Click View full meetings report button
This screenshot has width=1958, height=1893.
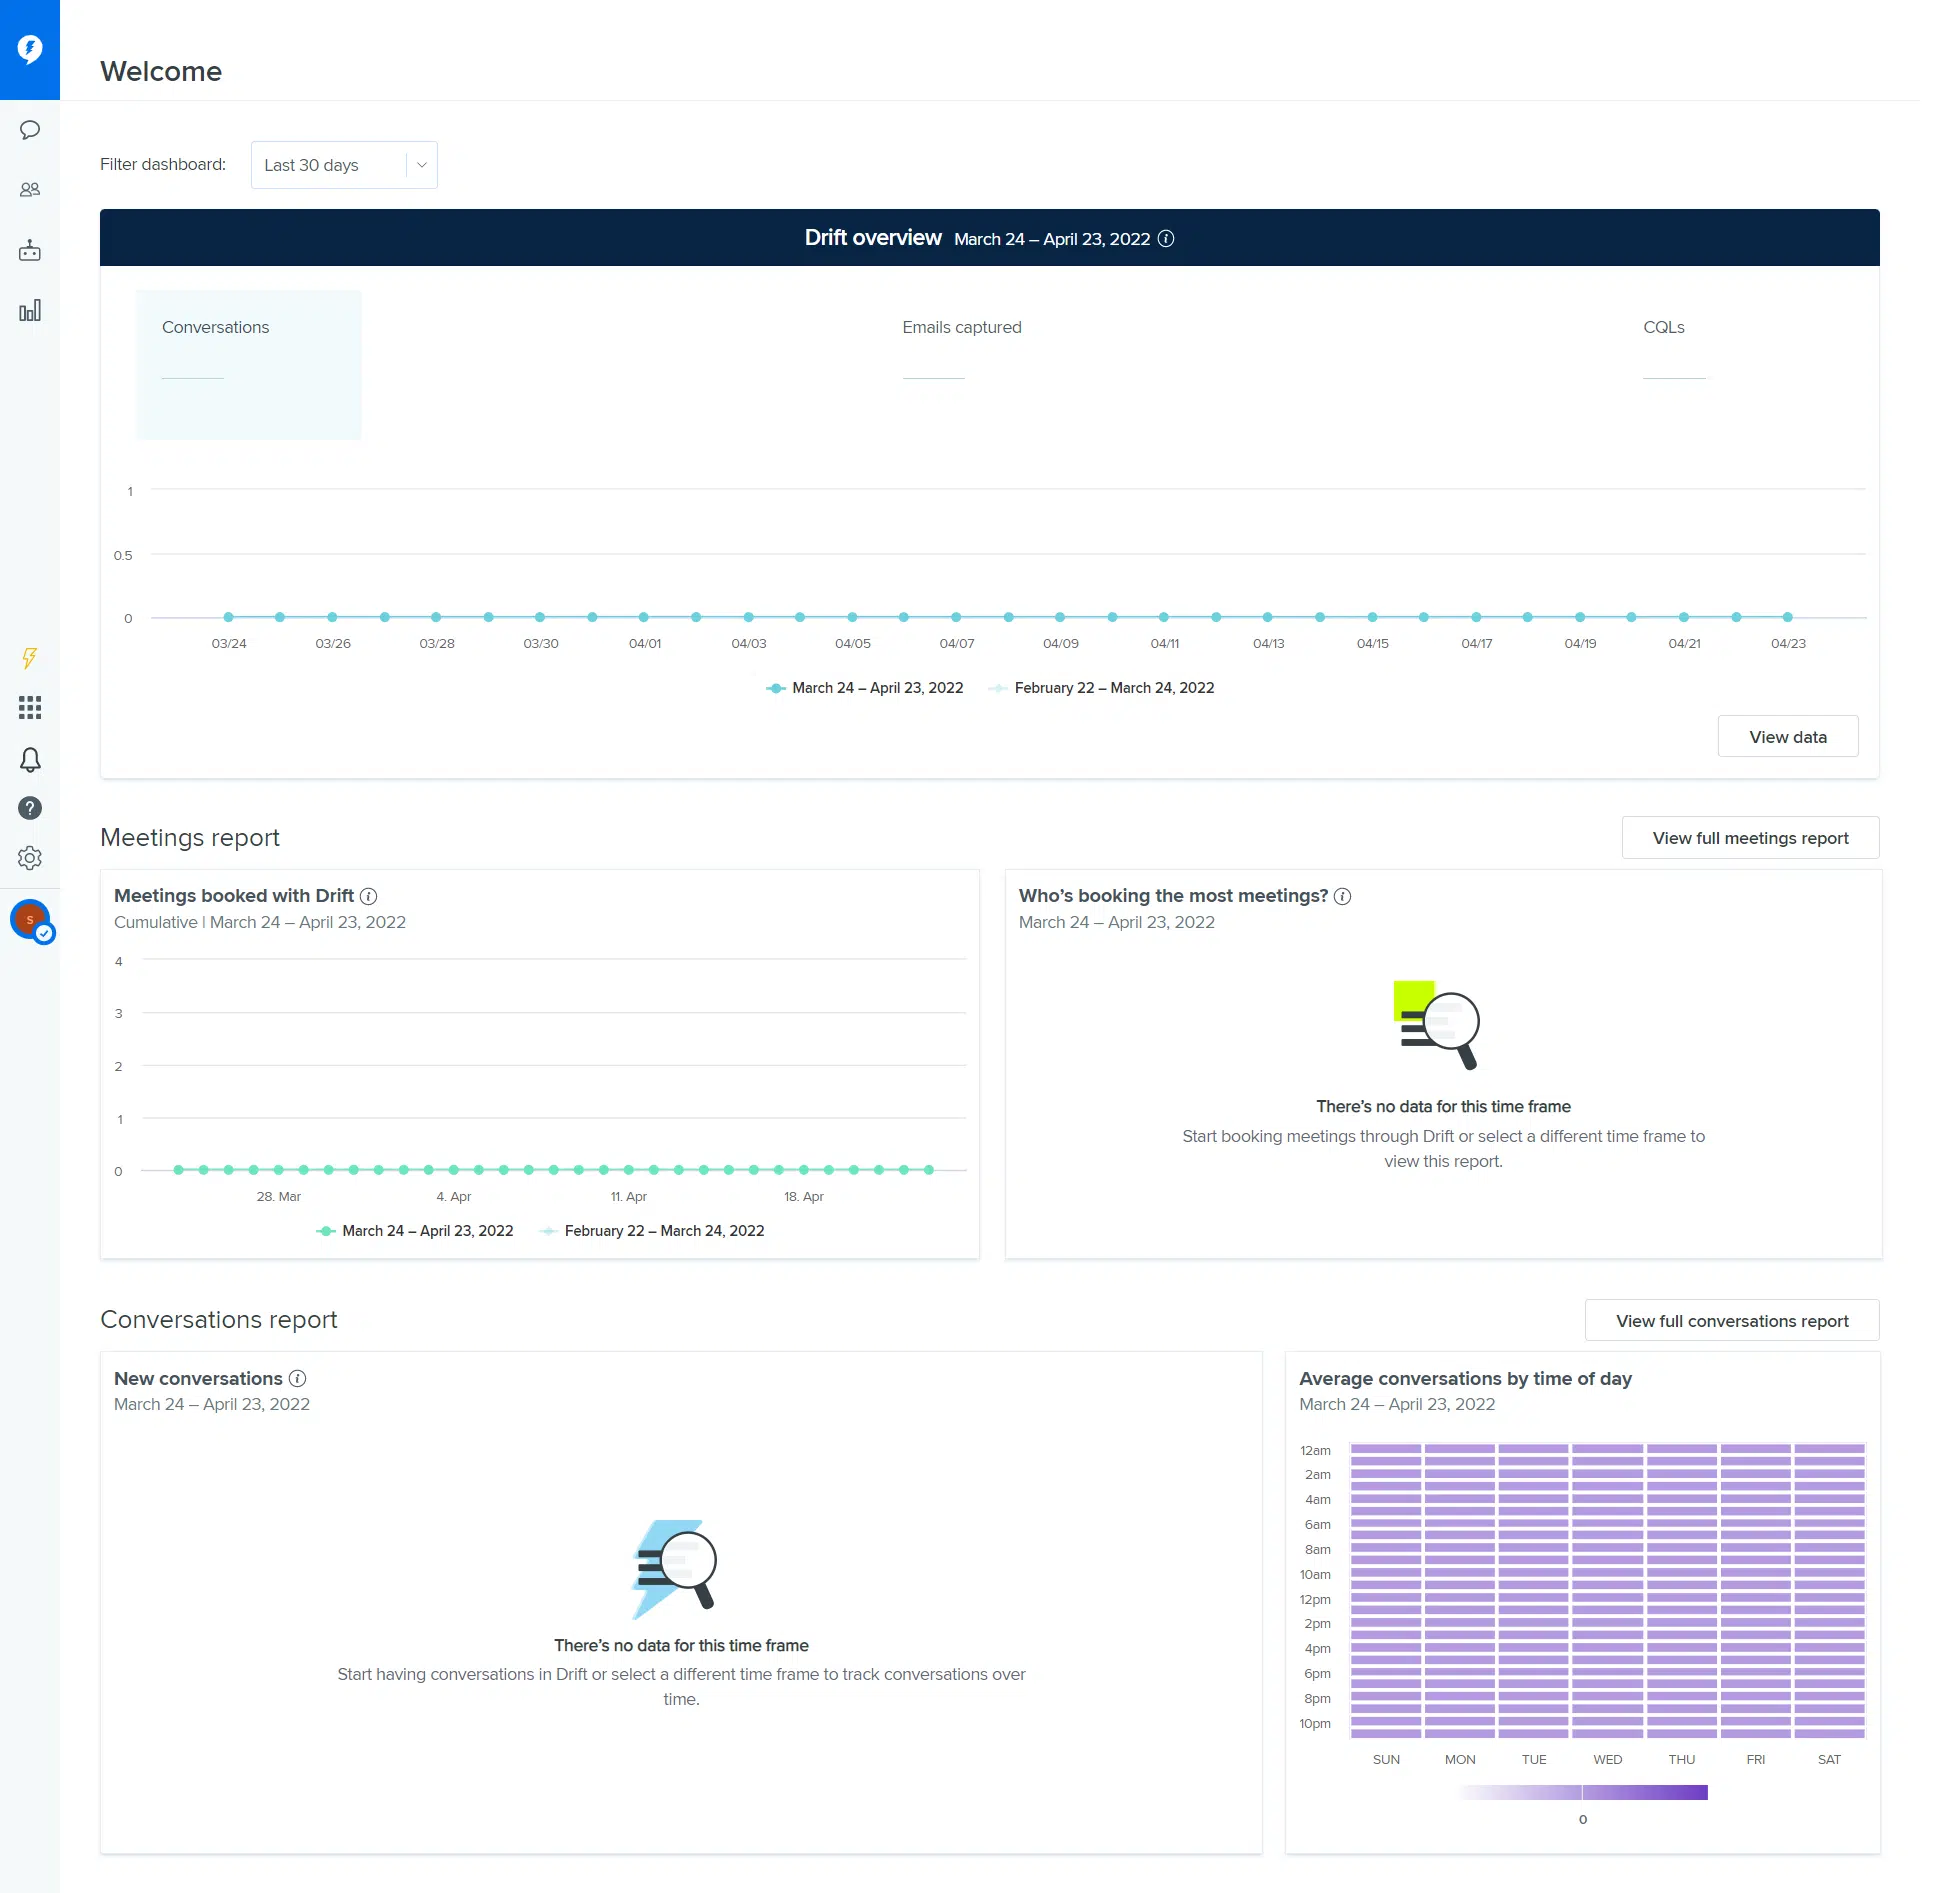tap(1750, 838)
